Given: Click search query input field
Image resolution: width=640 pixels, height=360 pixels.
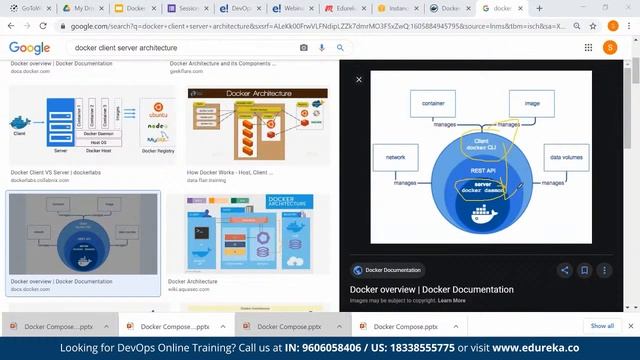Looking at the screenshot, I should pos(184,48).
